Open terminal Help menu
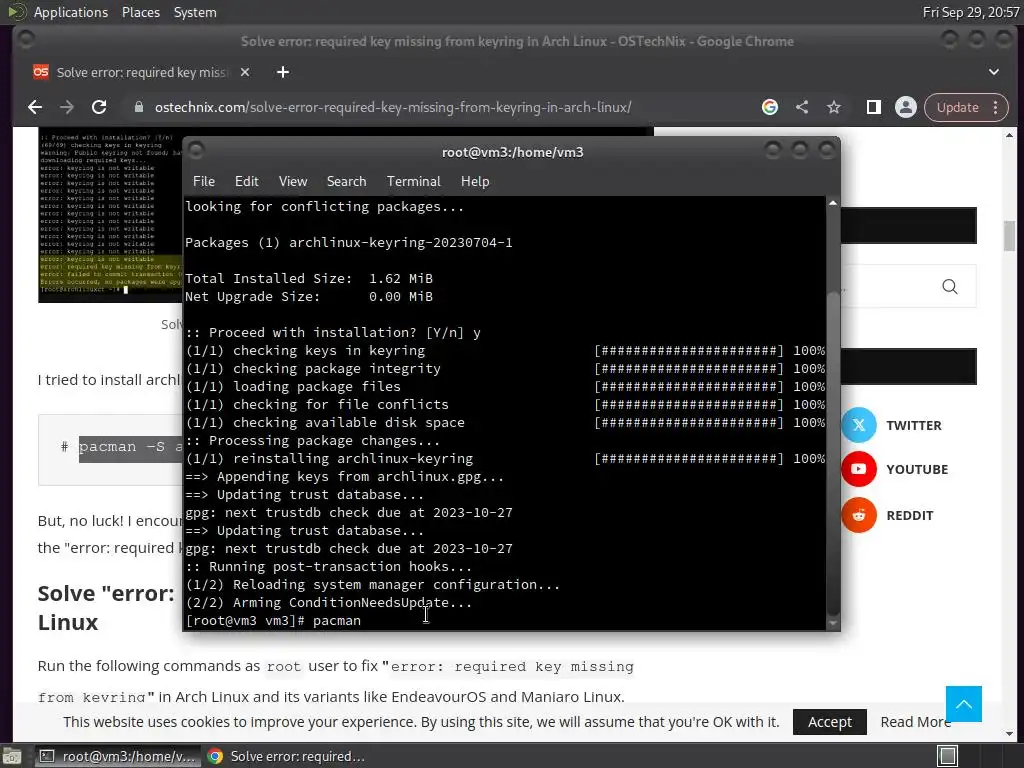Viewport: 1024px width, 768px height. point(475,182)
